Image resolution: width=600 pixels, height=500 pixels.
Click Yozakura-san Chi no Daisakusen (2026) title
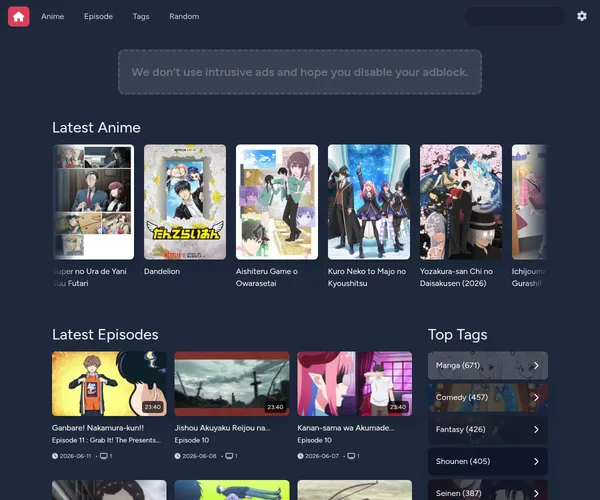(457, 277)
